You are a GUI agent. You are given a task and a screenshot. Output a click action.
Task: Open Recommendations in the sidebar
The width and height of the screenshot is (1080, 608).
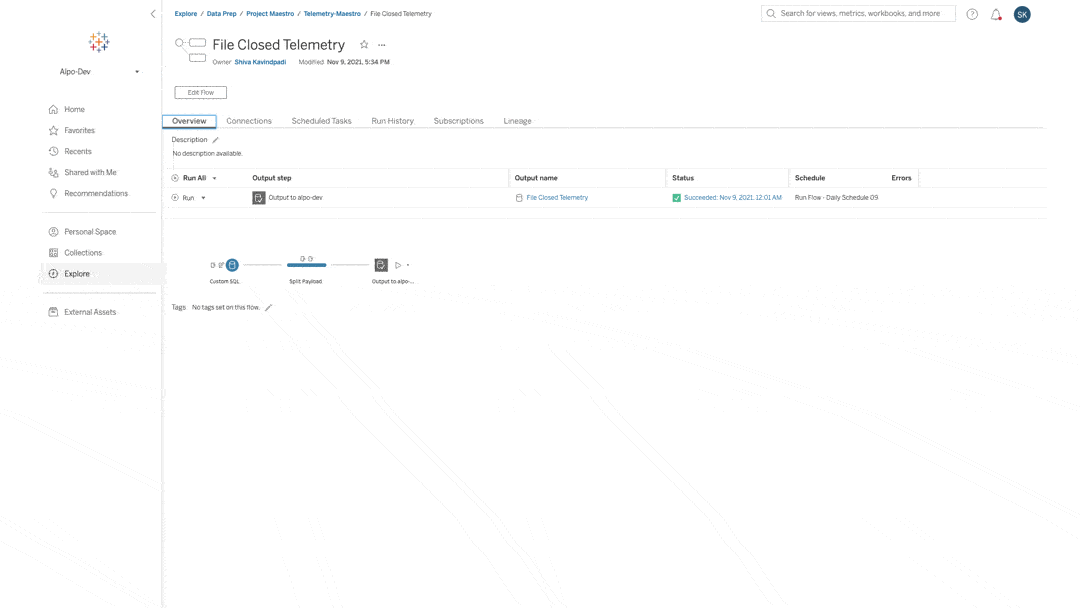pyautogui.click(x=96, y=193)
